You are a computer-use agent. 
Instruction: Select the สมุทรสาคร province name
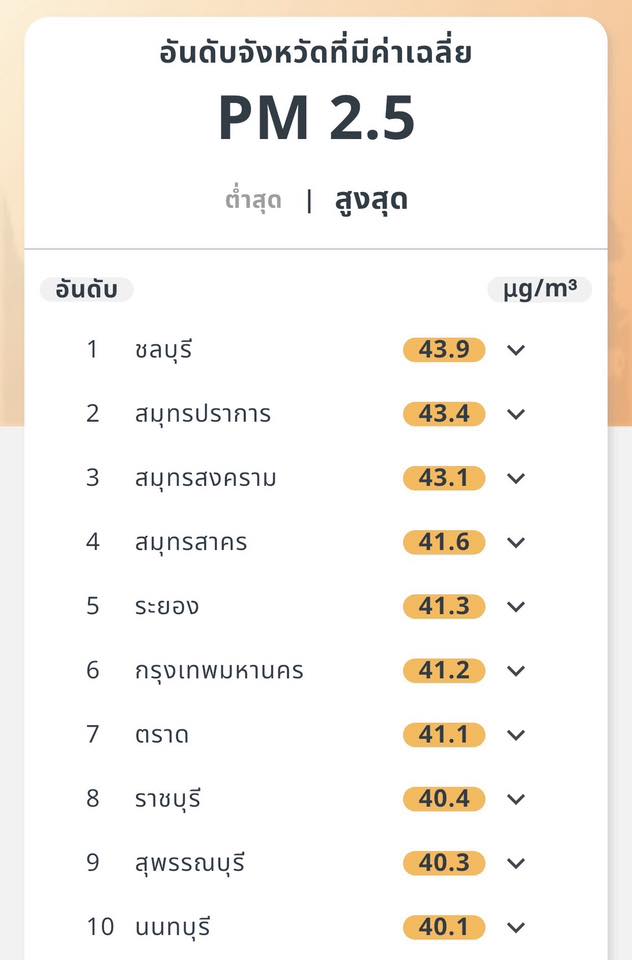click(x=190, y=542)
